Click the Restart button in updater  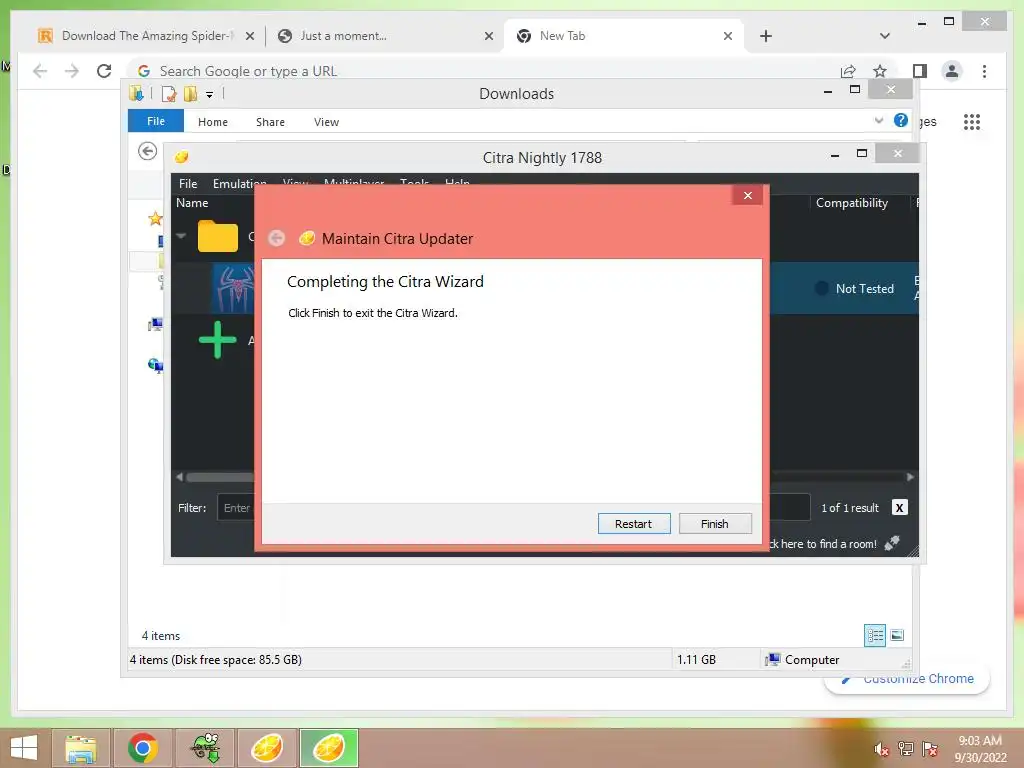pos(633,524)
